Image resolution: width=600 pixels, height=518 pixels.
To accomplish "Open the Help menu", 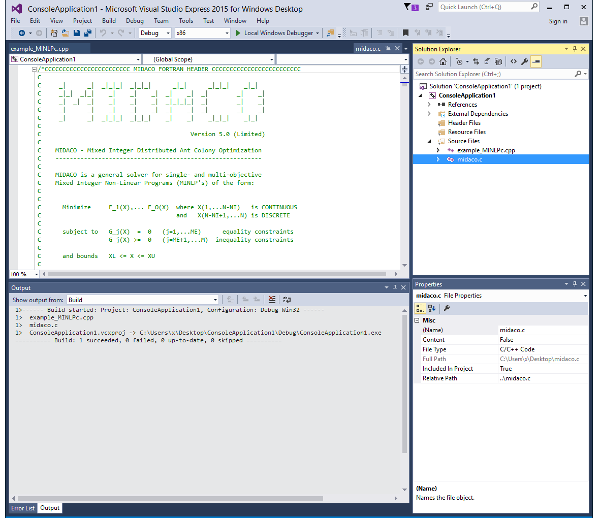I will pyautogui.click(x=262, y=21).
